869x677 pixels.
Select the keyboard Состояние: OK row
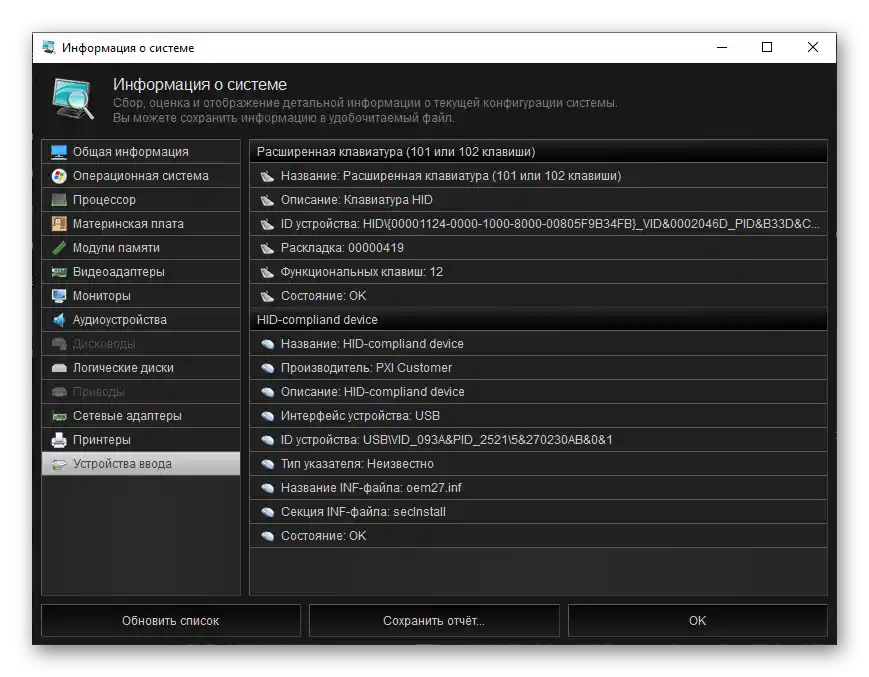coord(538,296)
